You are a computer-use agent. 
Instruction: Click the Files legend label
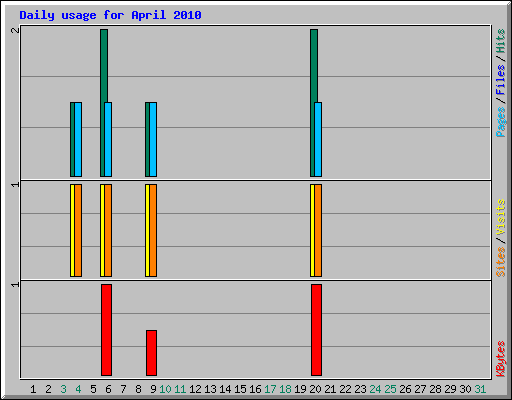(500, 80)
